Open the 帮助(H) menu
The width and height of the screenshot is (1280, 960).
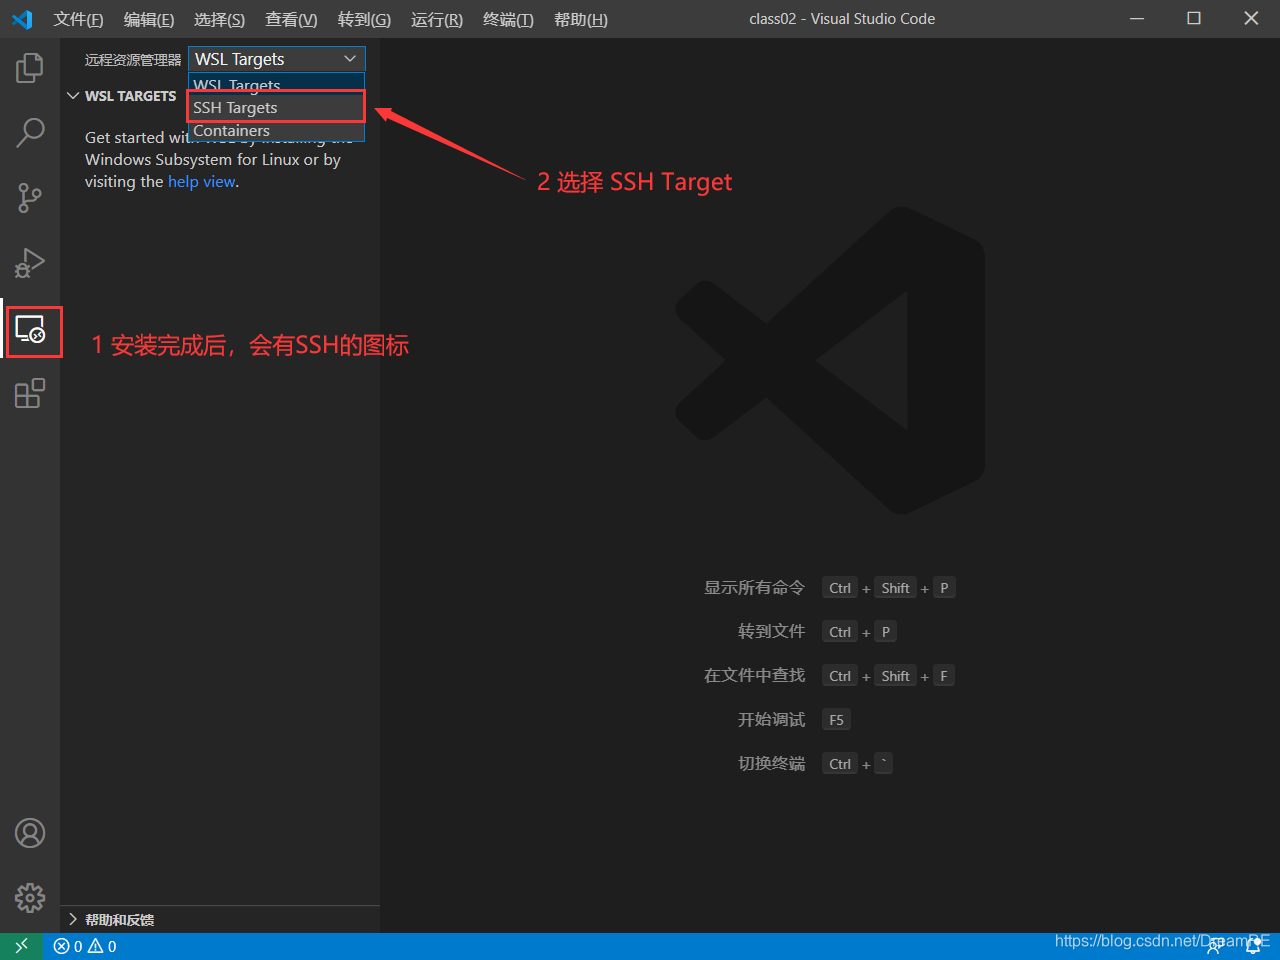pos(581,19)
